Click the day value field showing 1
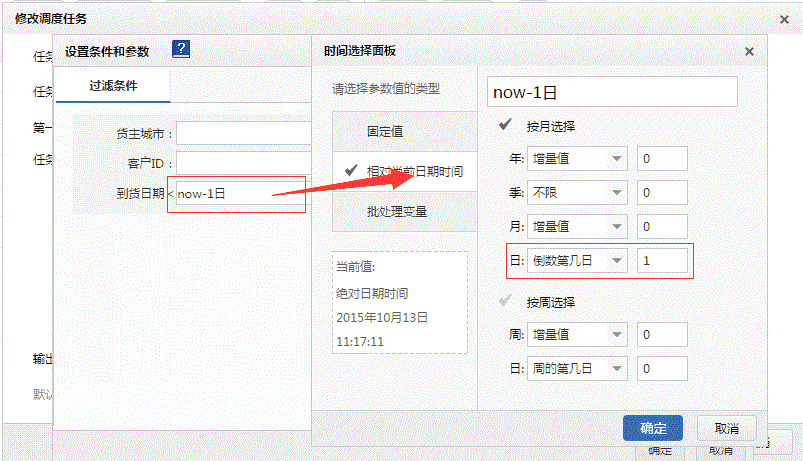The width and height of the screenshot is (803, 461). click(x=662, y=260)
